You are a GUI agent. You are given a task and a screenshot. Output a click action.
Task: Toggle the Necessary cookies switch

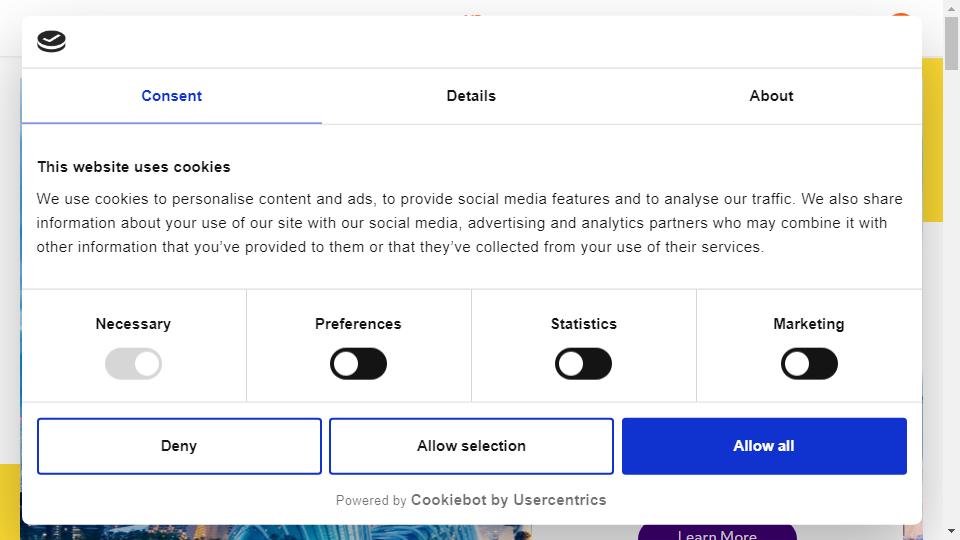click(x=133, y=364)
